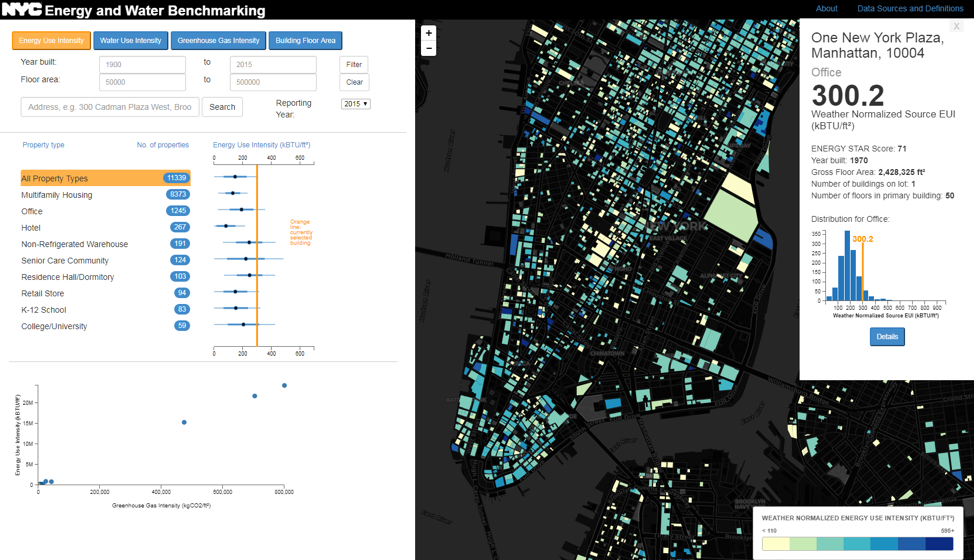Click the darkest navy legend swatch
The image size is (974, 560).
(x=939, y=544)
